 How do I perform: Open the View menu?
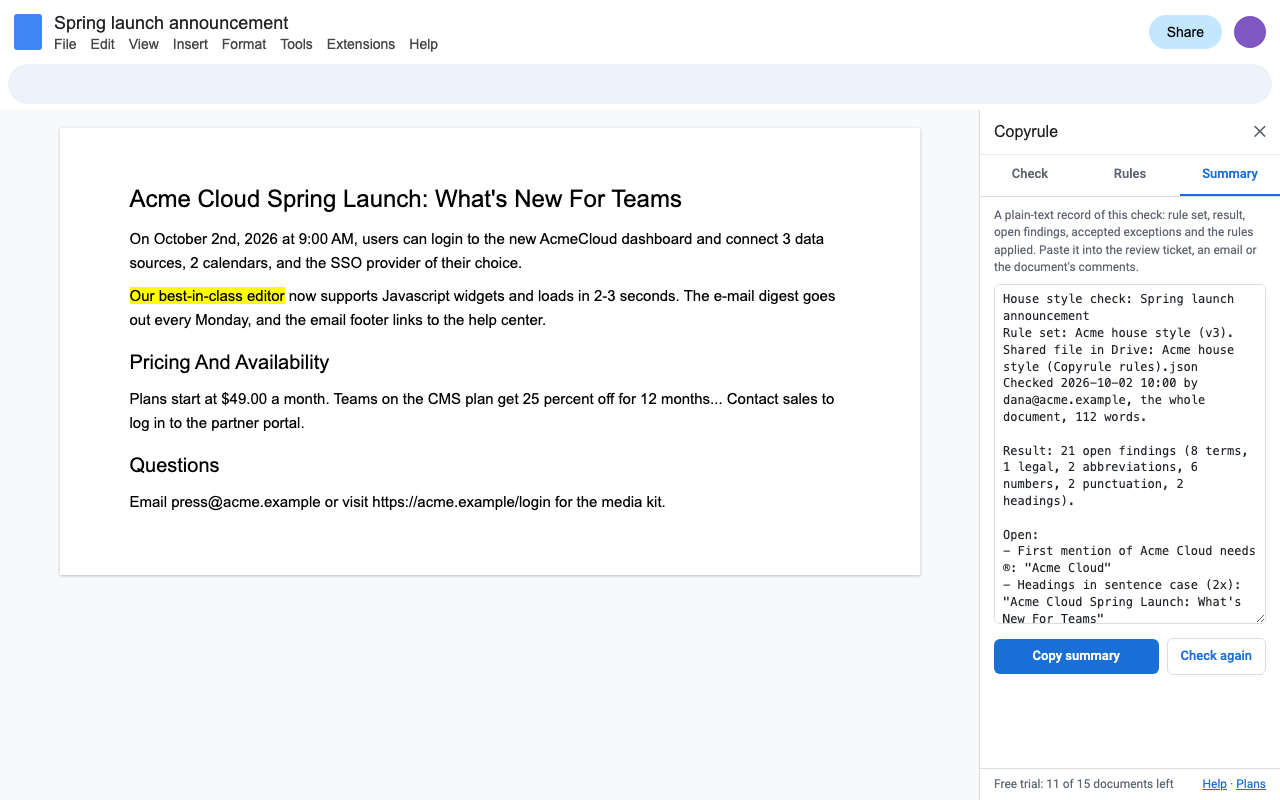pos(144,44)
